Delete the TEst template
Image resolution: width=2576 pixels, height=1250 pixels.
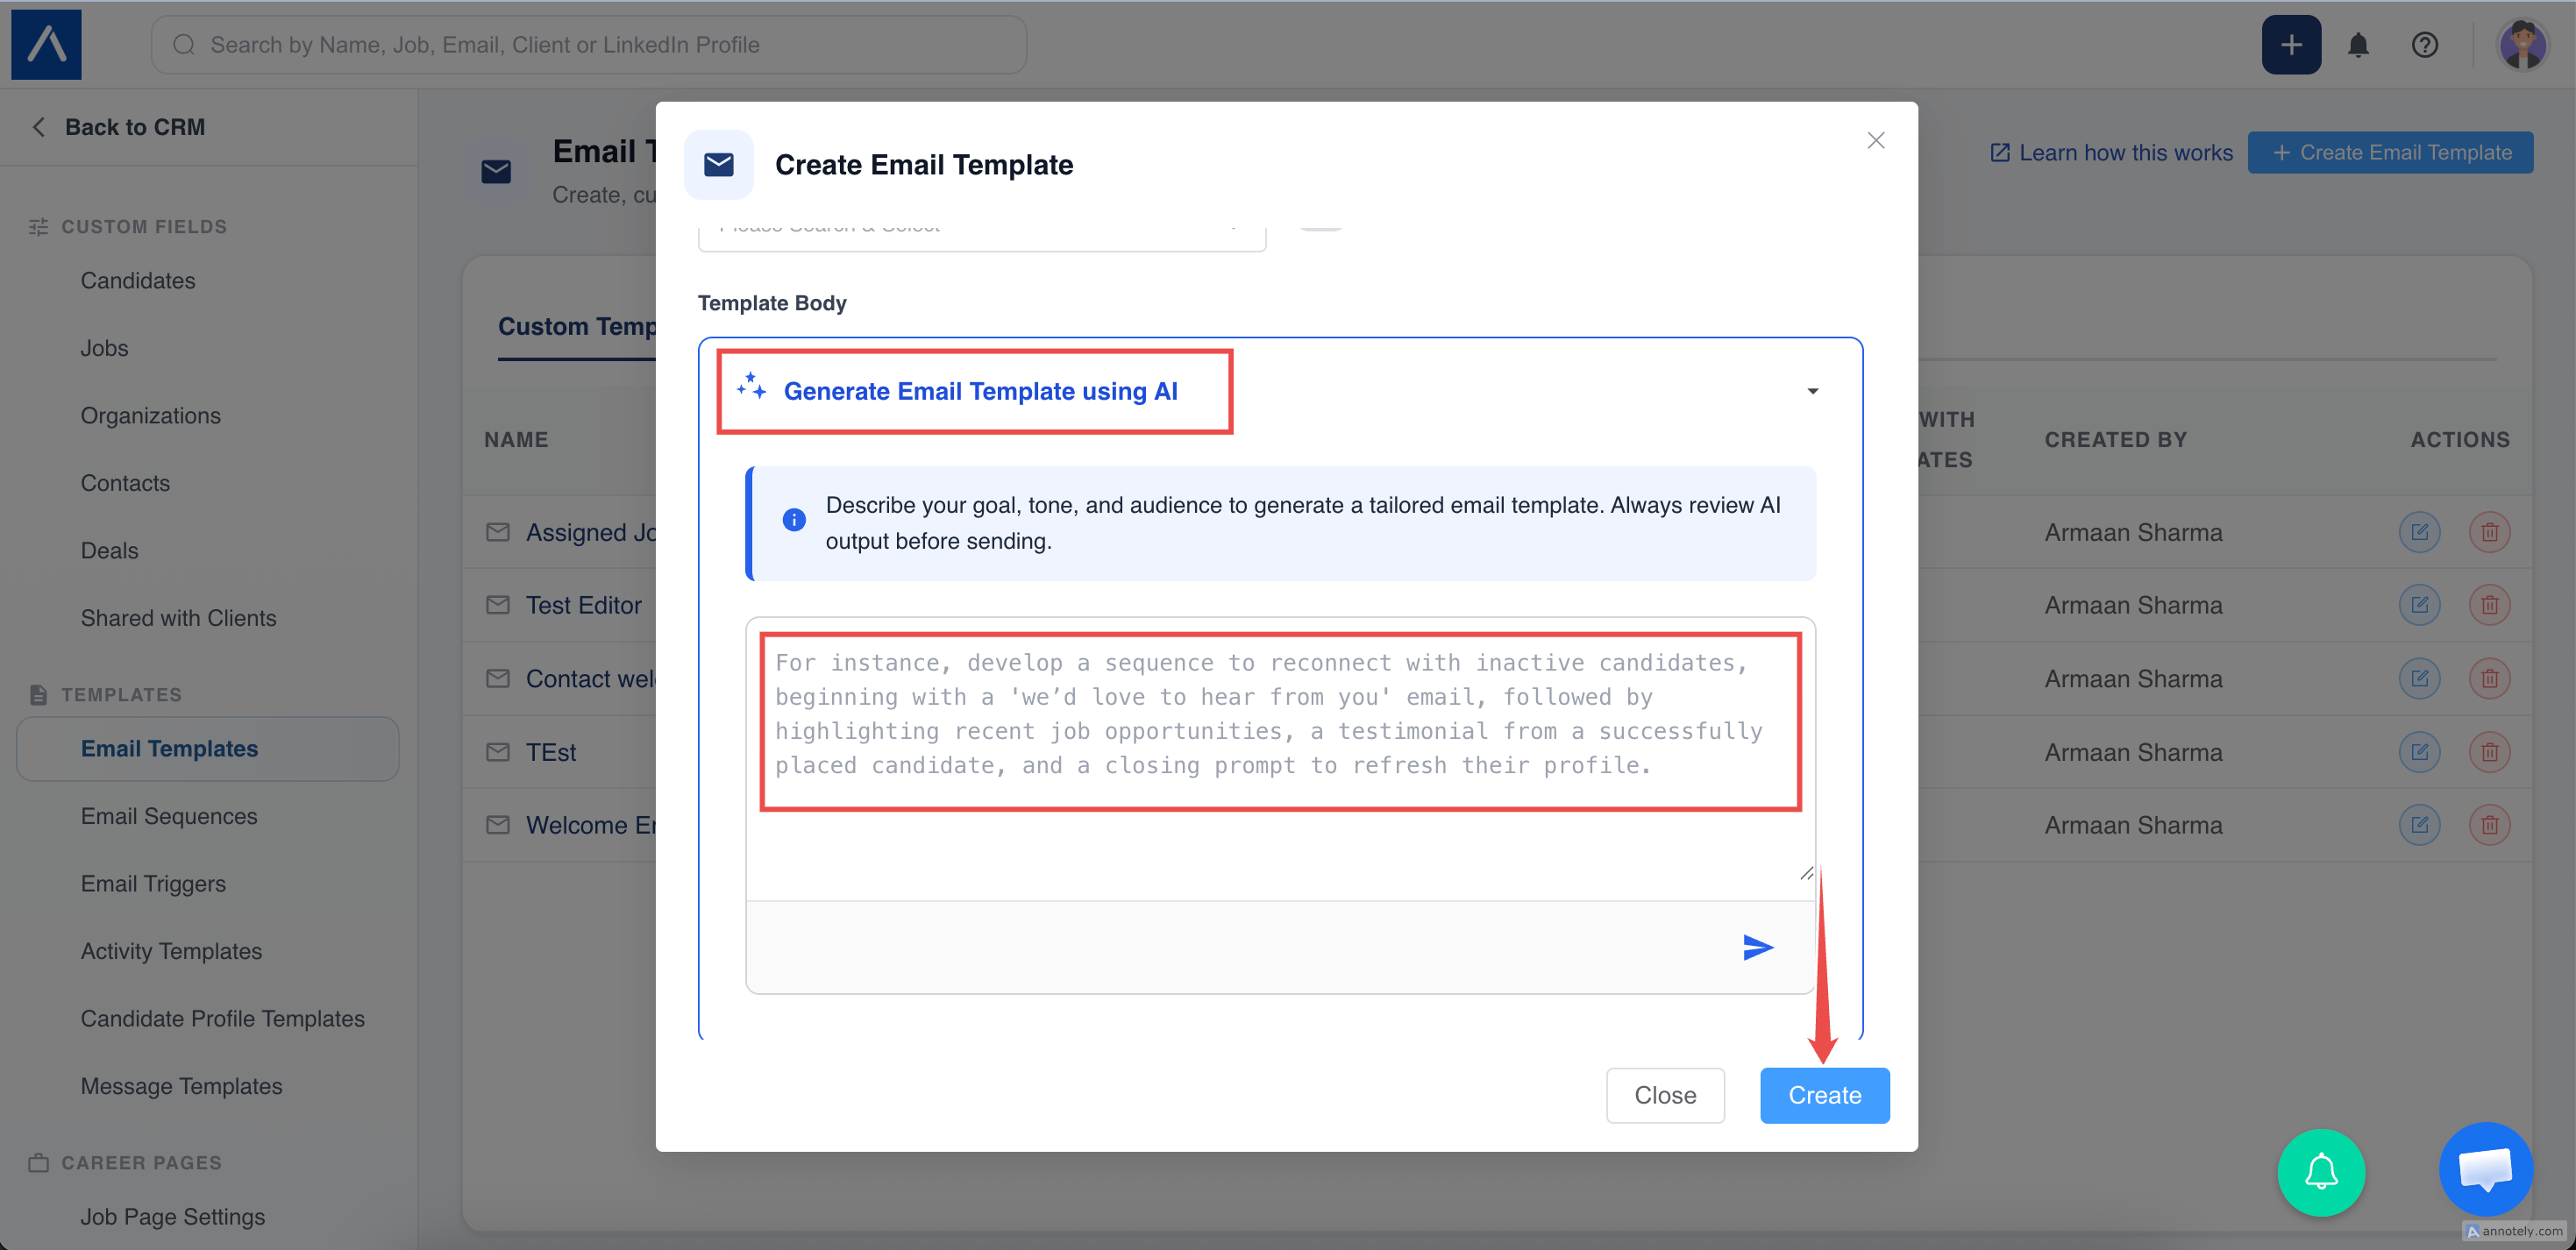(x=2489, y=752)
